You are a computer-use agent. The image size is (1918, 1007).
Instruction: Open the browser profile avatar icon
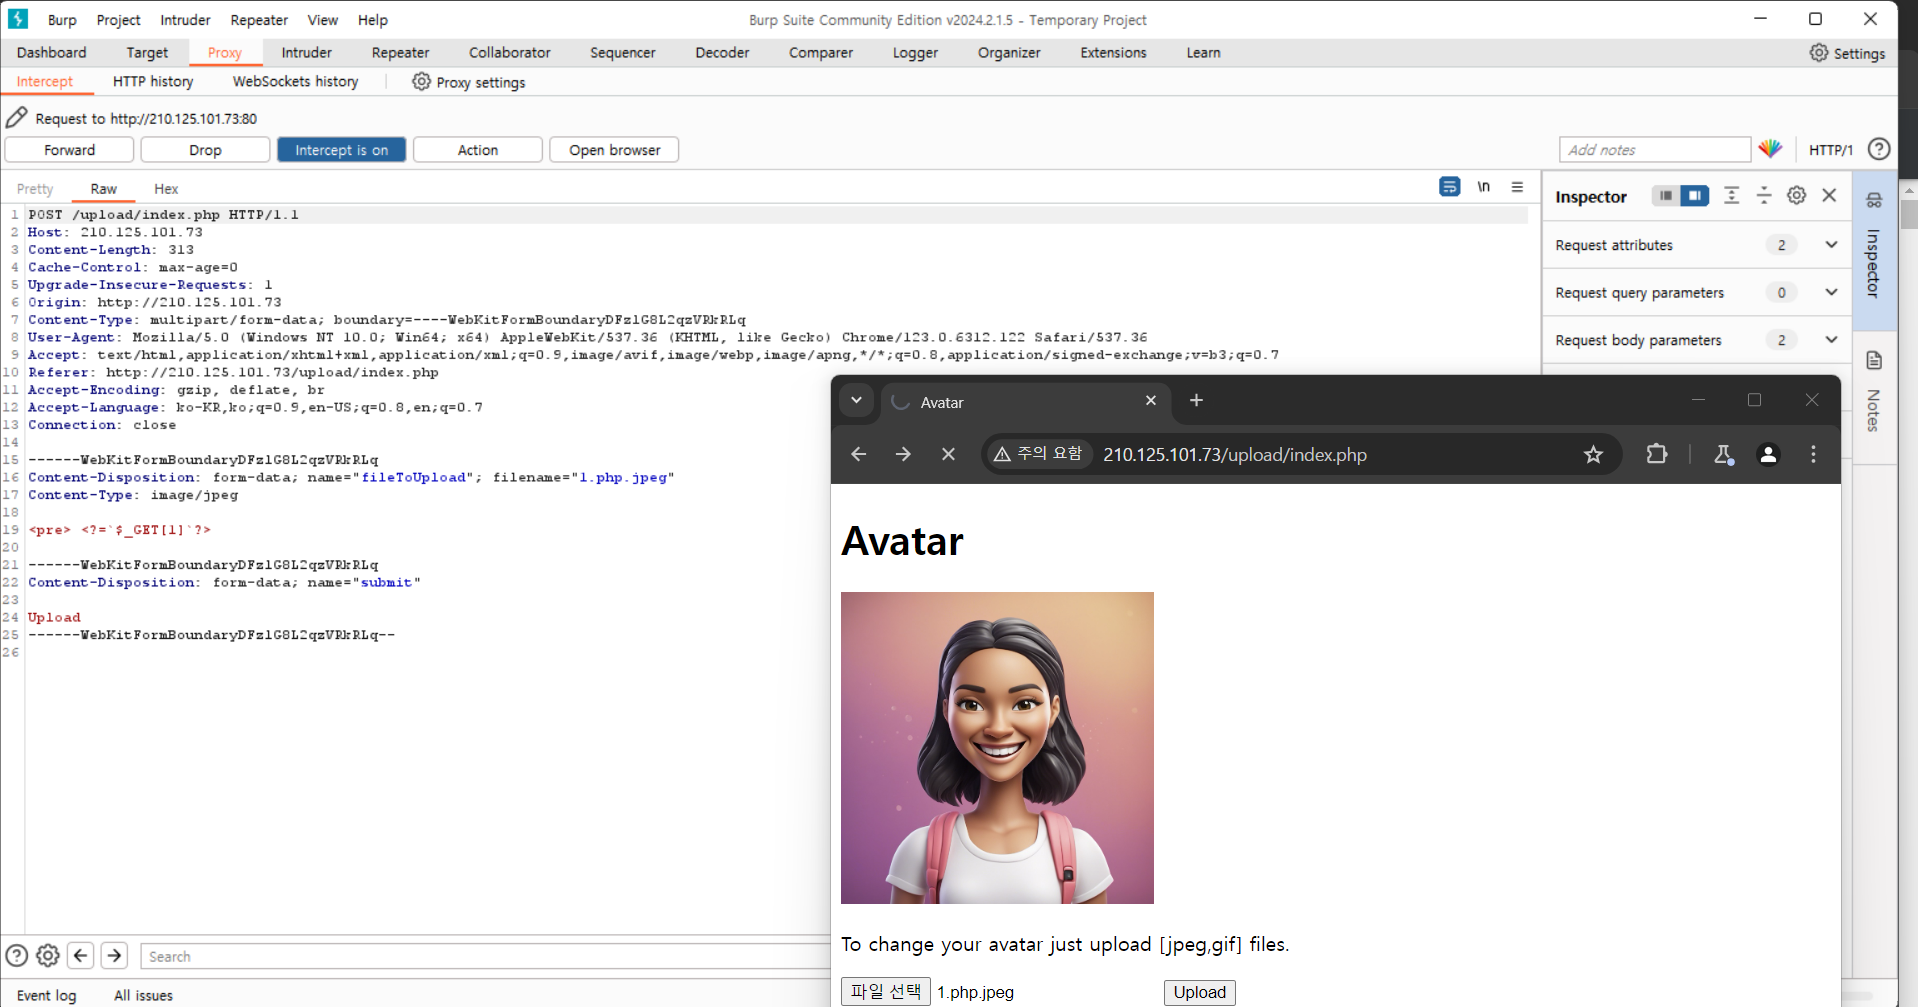tap(1768, 455)
